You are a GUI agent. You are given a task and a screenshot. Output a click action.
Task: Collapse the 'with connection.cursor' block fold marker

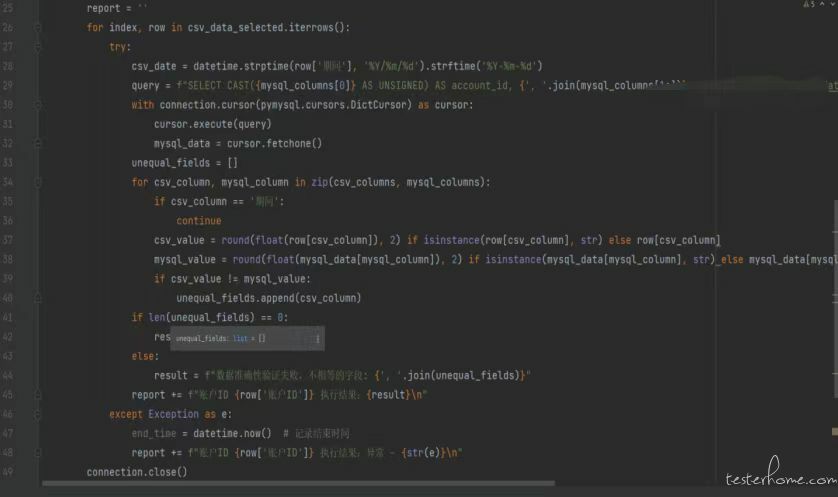[37, 105]
